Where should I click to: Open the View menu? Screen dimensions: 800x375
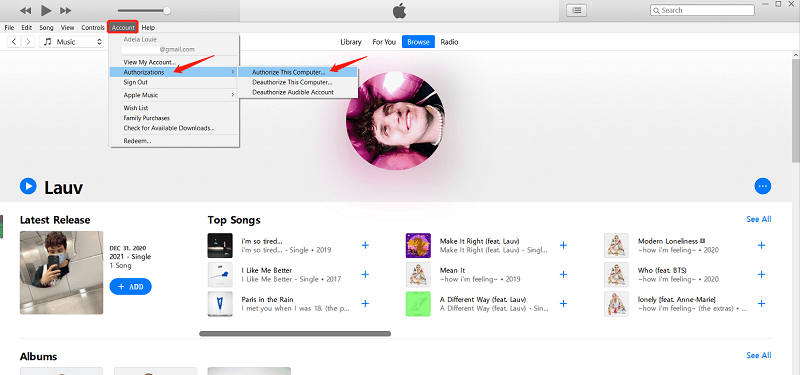pos(67,28)
